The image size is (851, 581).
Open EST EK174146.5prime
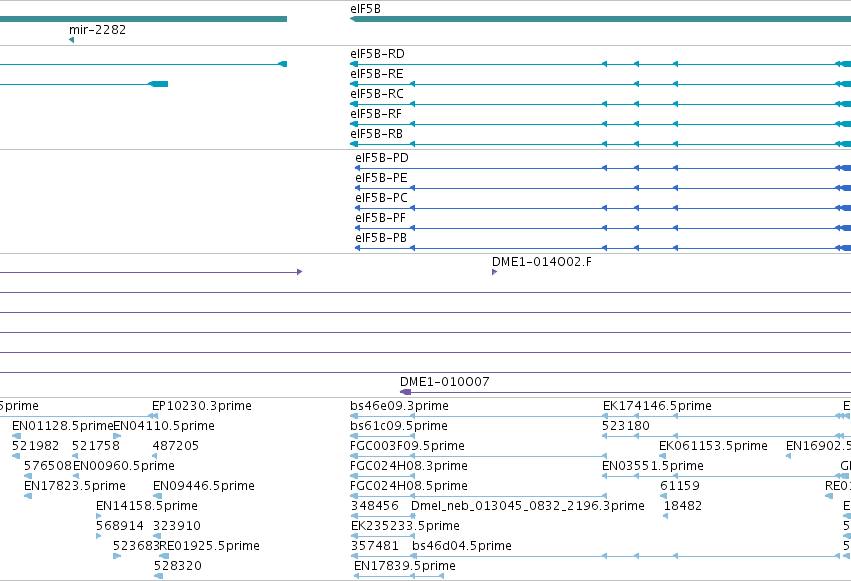[x=657, y=406]
